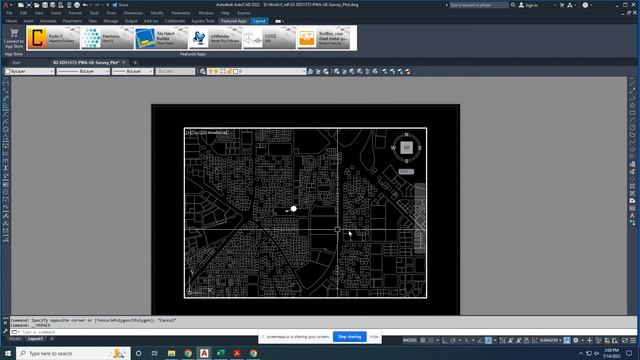Switch to the Annotate ribbon tab
Viewport: 640px width, 360px height.
(48, 21)
